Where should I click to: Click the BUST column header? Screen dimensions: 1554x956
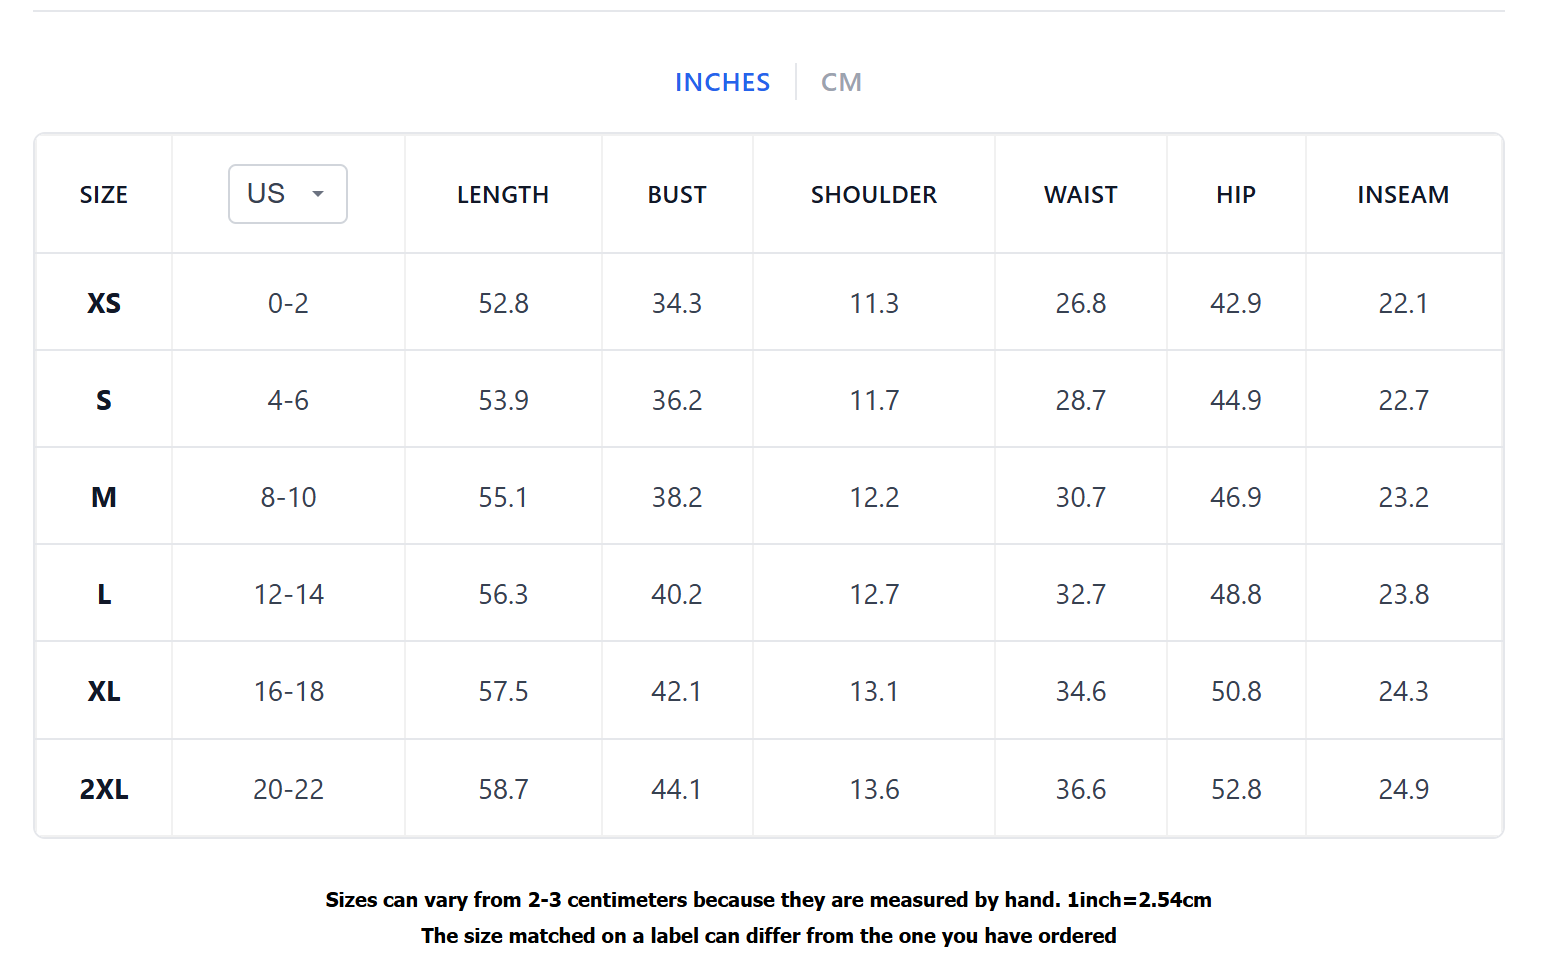click(677, 195)
